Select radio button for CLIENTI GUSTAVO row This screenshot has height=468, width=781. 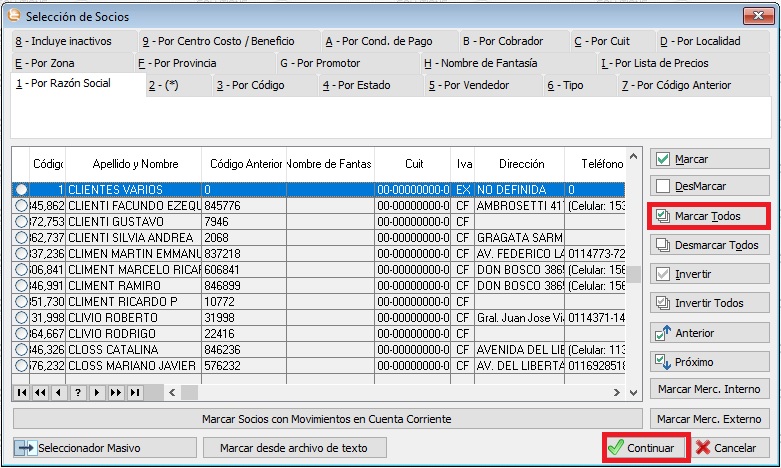tap(22, 221)
